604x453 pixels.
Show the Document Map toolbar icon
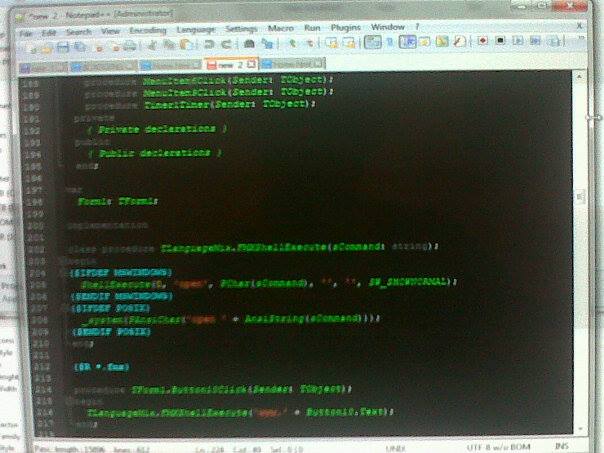point(442,41)
